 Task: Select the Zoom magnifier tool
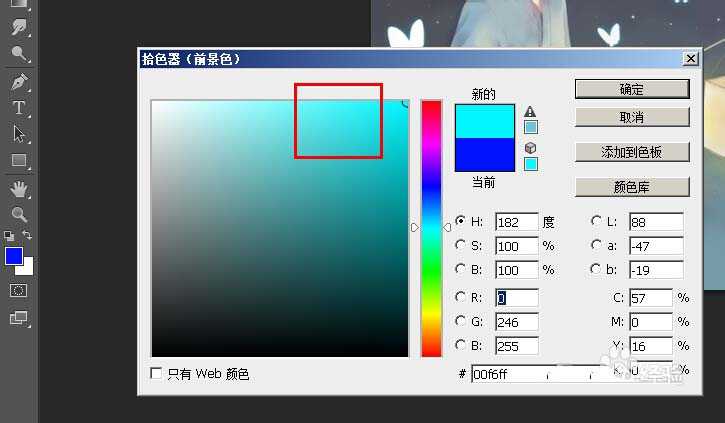(18, 214)
